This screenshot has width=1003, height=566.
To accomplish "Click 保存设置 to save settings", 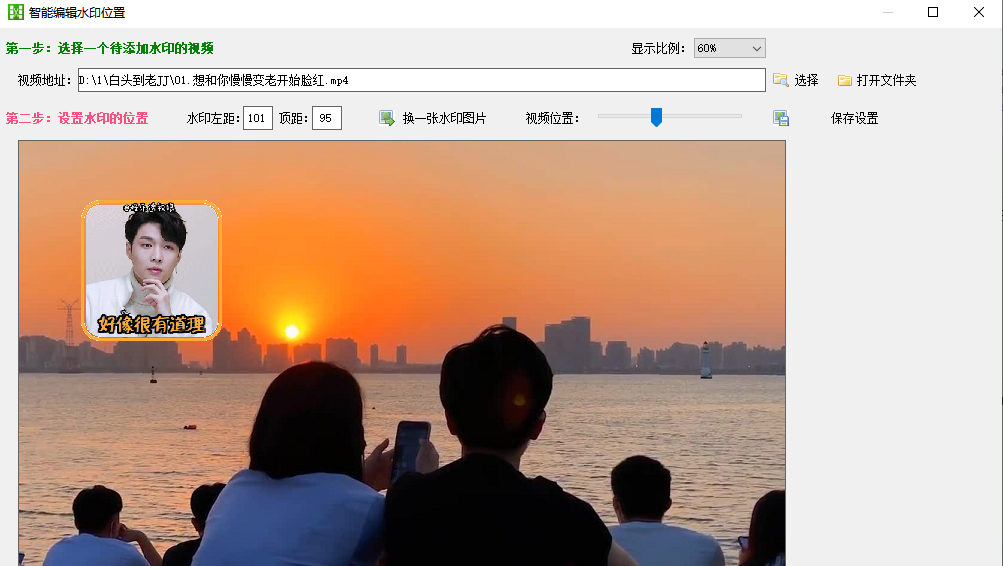I will click(x=855, y=118).
